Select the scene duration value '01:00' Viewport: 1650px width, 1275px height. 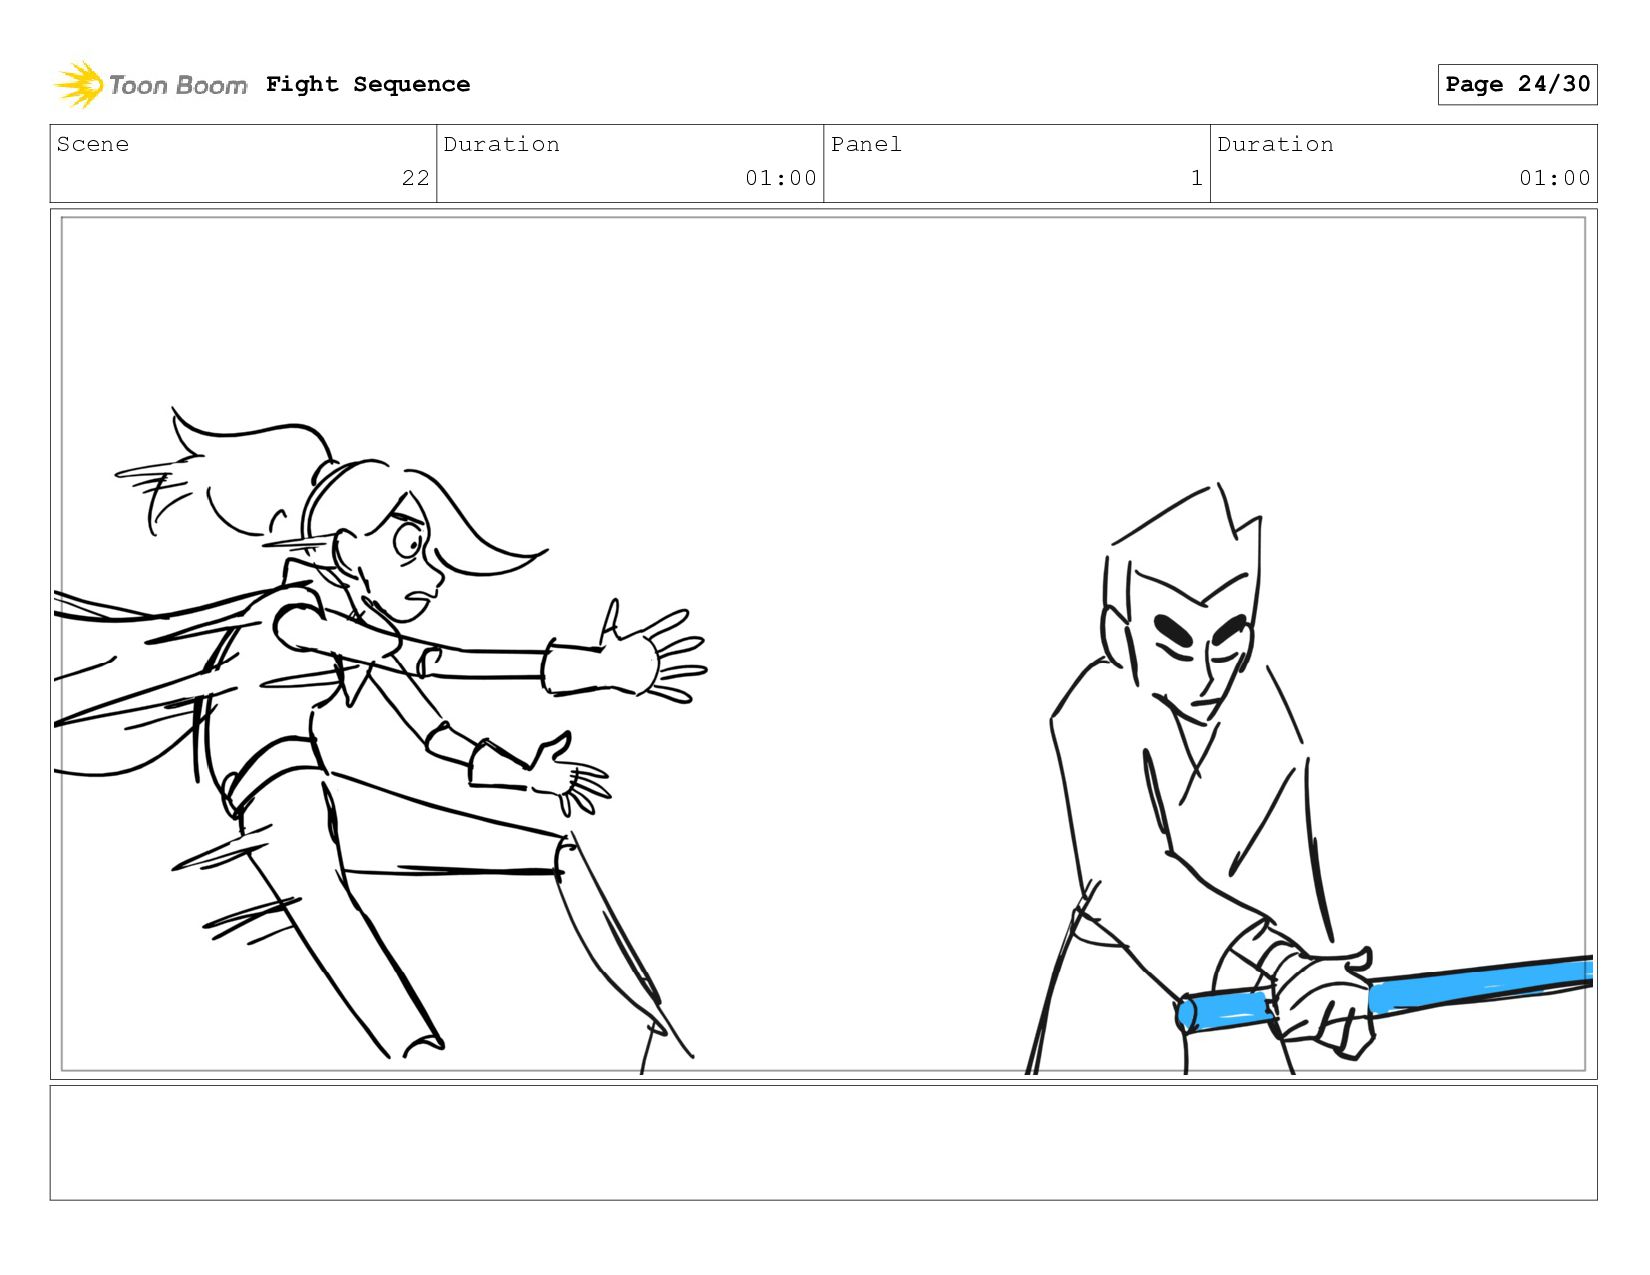[781, 178]
